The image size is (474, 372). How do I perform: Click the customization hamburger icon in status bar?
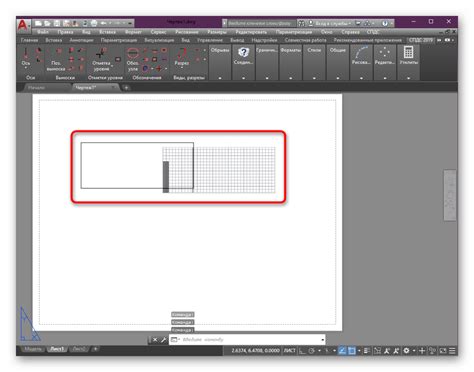tap(452, 351)
